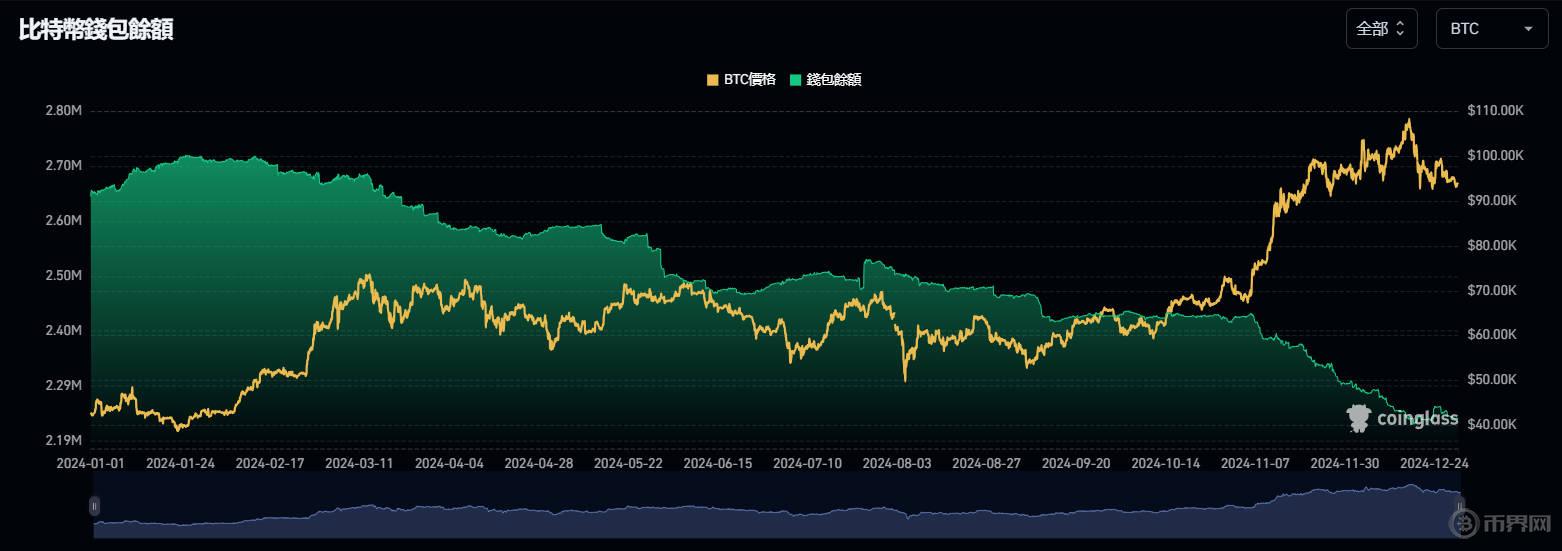Grab the right handle of the range slider

click(x=1461, y=507)
